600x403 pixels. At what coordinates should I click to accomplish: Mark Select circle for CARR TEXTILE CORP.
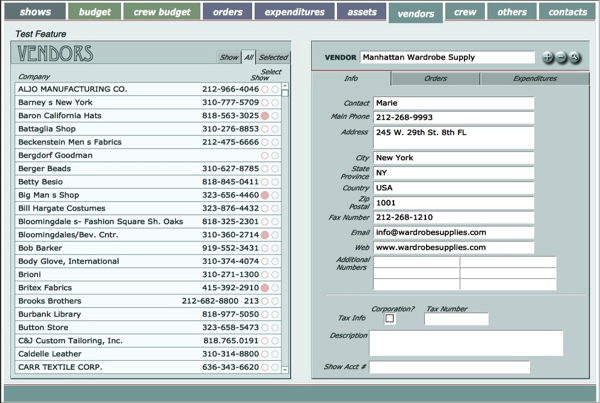tap(275, 367)
